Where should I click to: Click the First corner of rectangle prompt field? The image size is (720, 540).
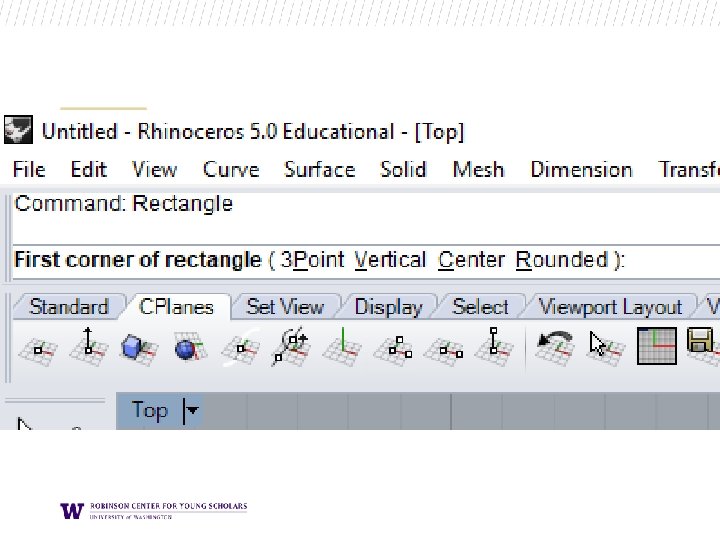pos(366,261)
